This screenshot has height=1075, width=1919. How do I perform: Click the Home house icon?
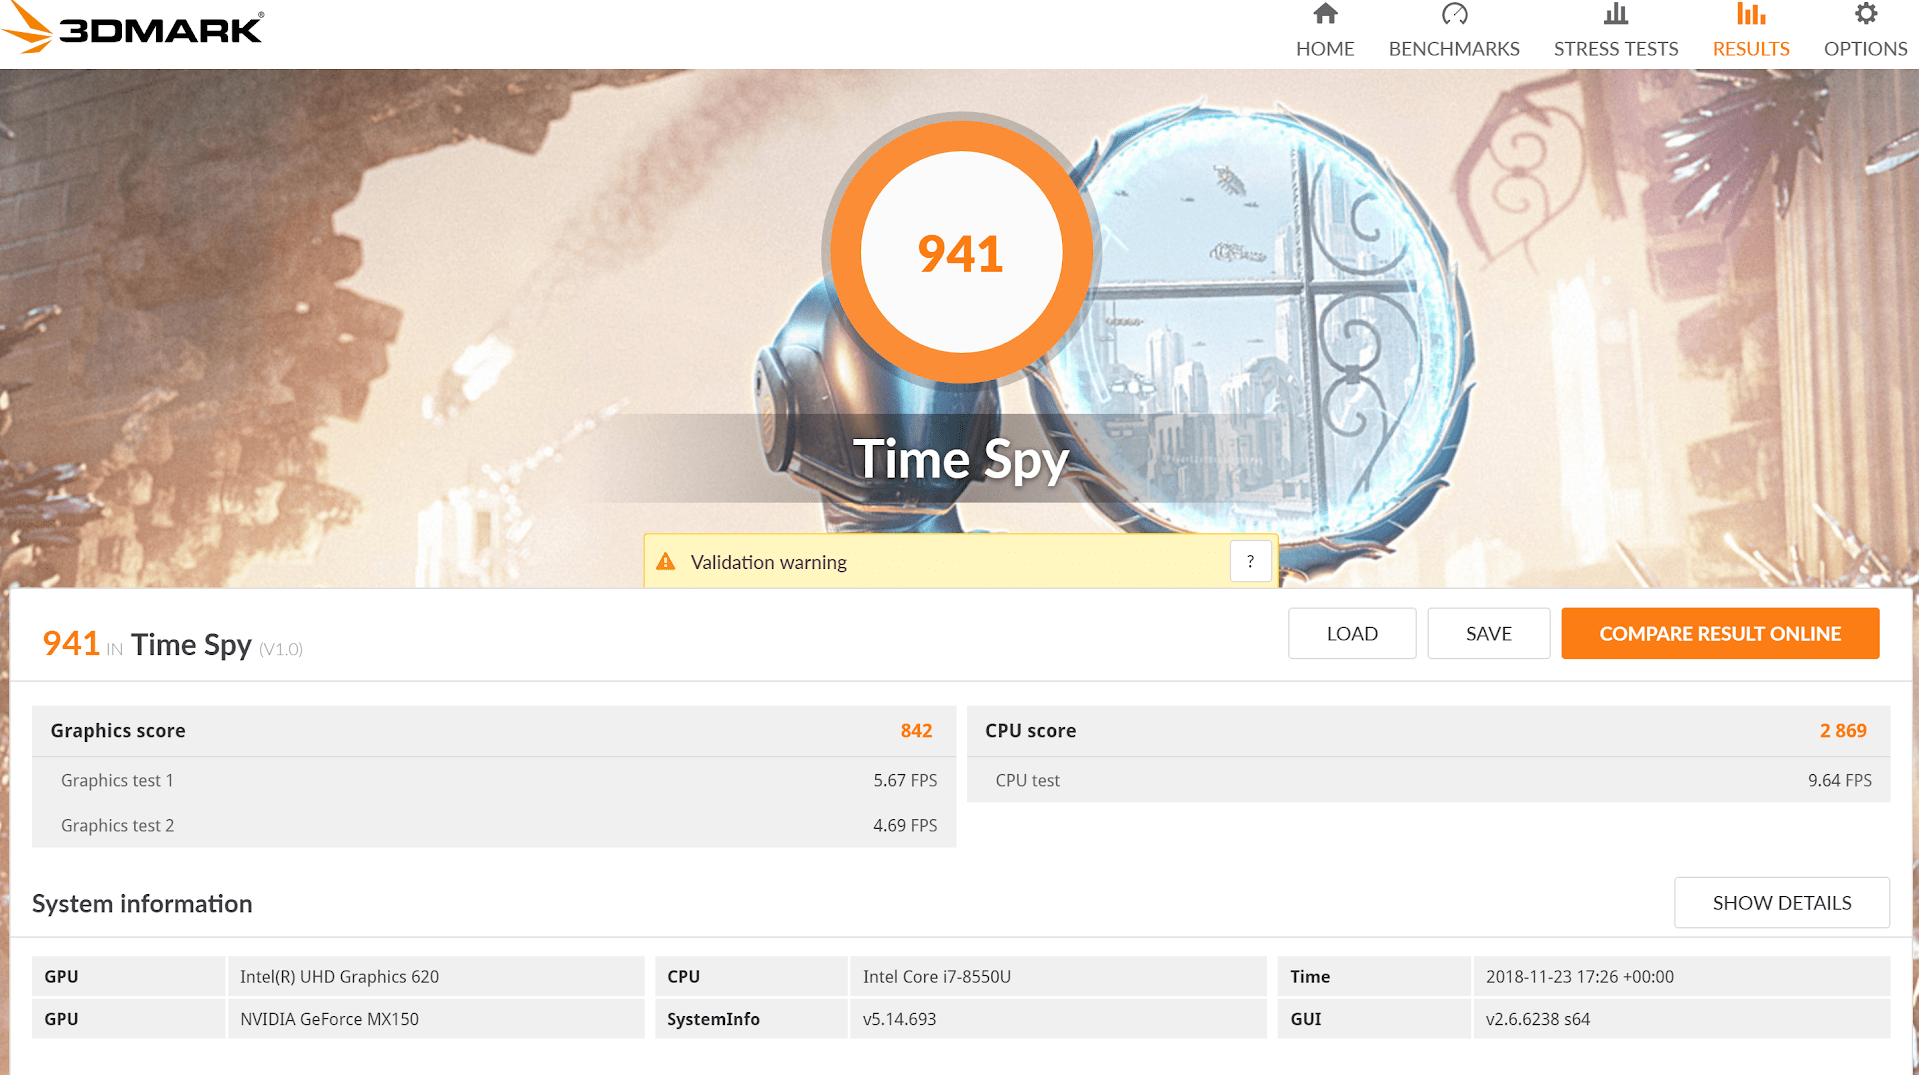tap(1325, 14)
